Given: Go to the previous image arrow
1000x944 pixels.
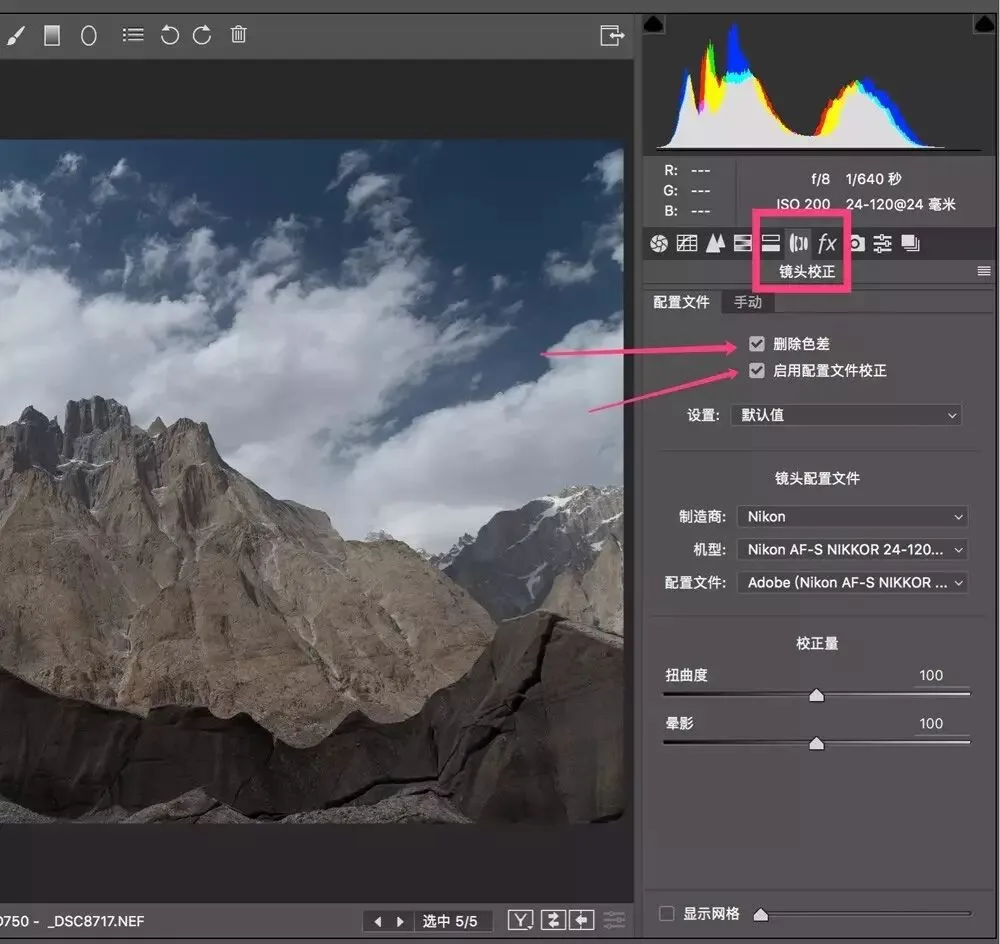Looking at the screenshot, I should (x=378, y=921).
